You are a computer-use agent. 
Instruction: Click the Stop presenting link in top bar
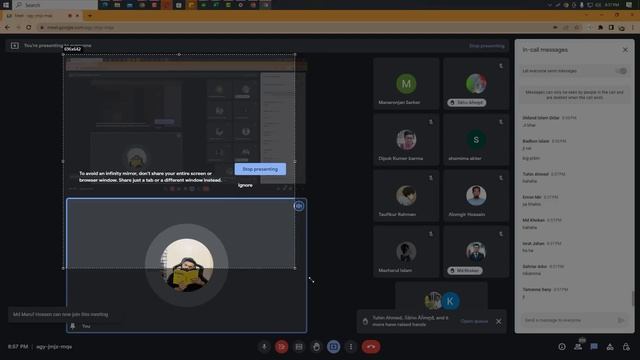(487, 46)
